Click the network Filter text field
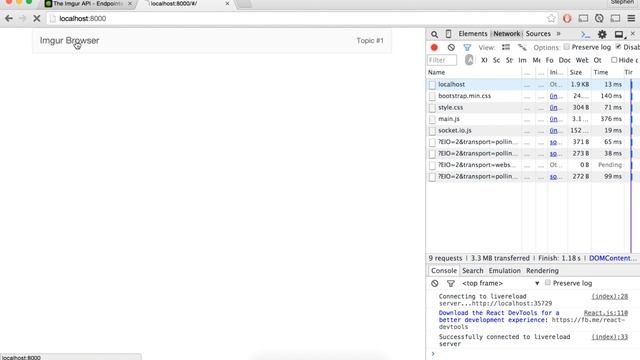 442,60
